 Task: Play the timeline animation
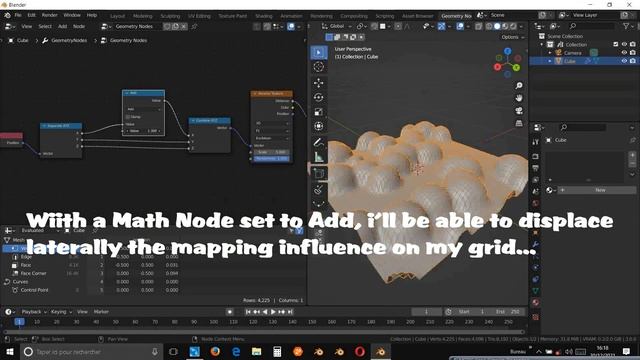pos(273,312)
